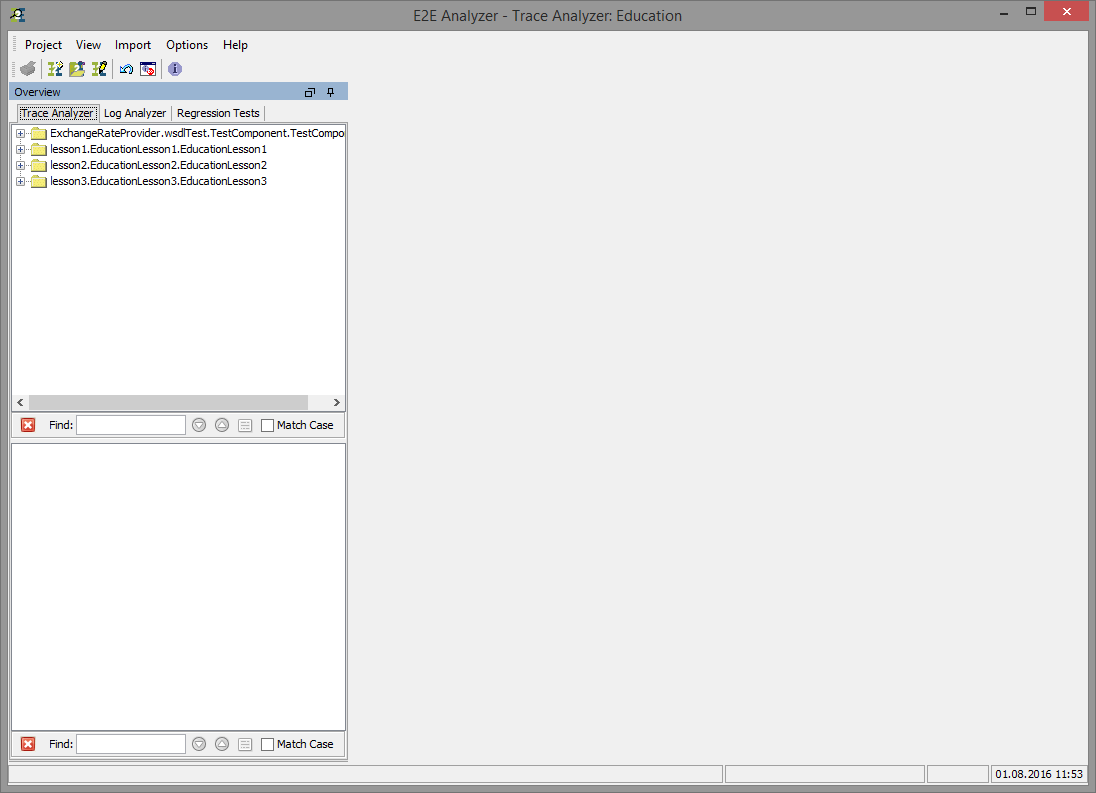Close the upper Find bar with red X
This screenshot has height=793, width=1096.
(27, 424)
